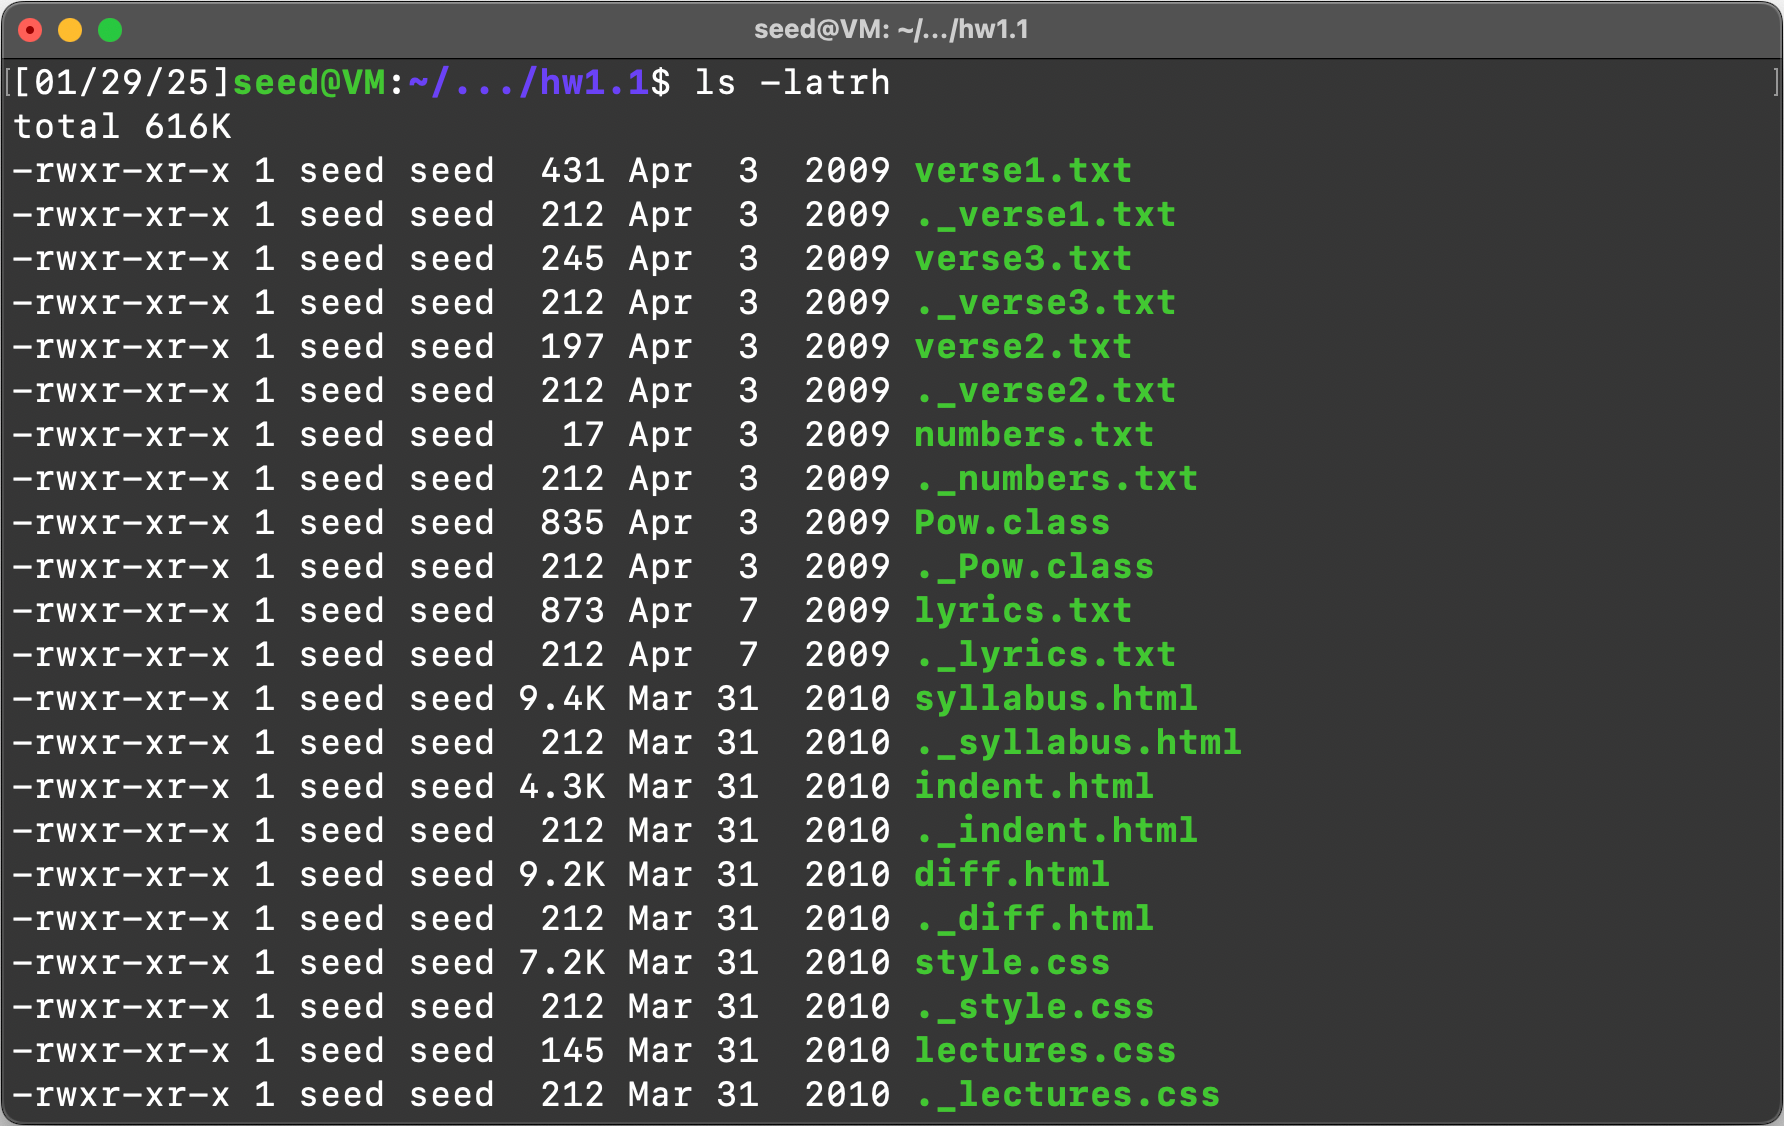Click the indent.html file name
Image resolution: width=1784 pixels, height=1126 pixels.
tap(1033, 786)
